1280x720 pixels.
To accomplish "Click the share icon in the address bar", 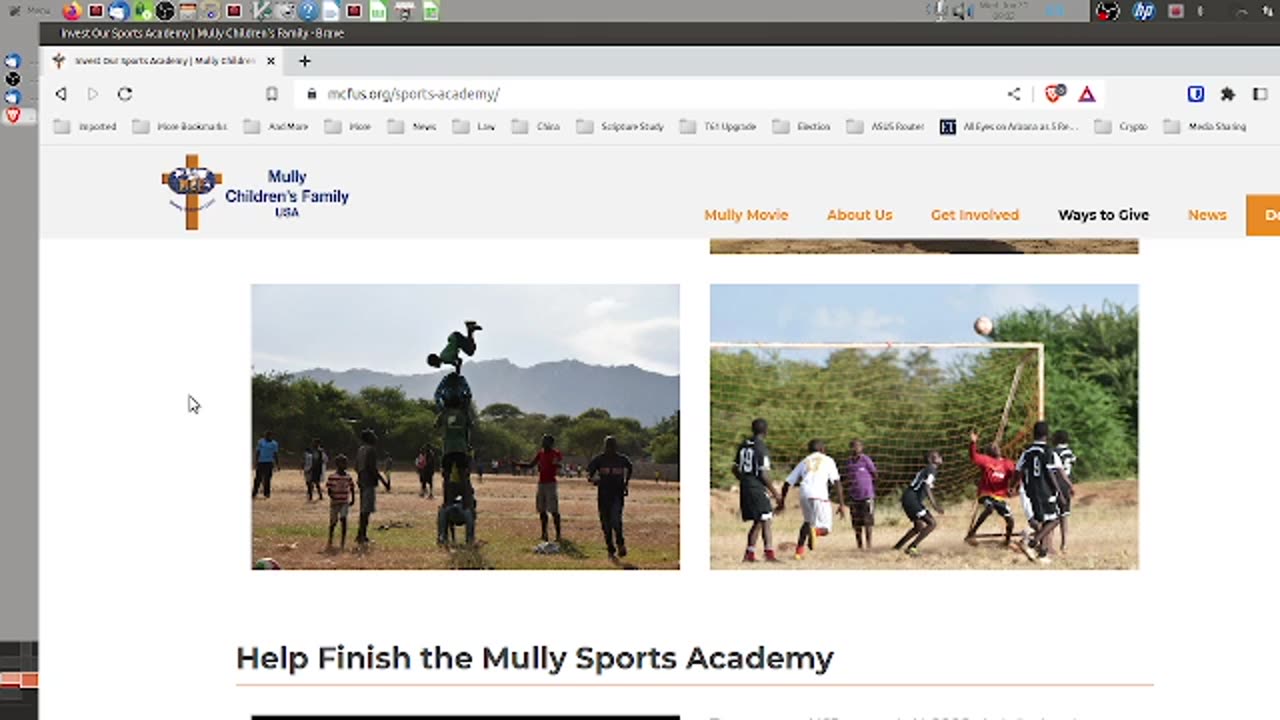I will point(1014,94).
